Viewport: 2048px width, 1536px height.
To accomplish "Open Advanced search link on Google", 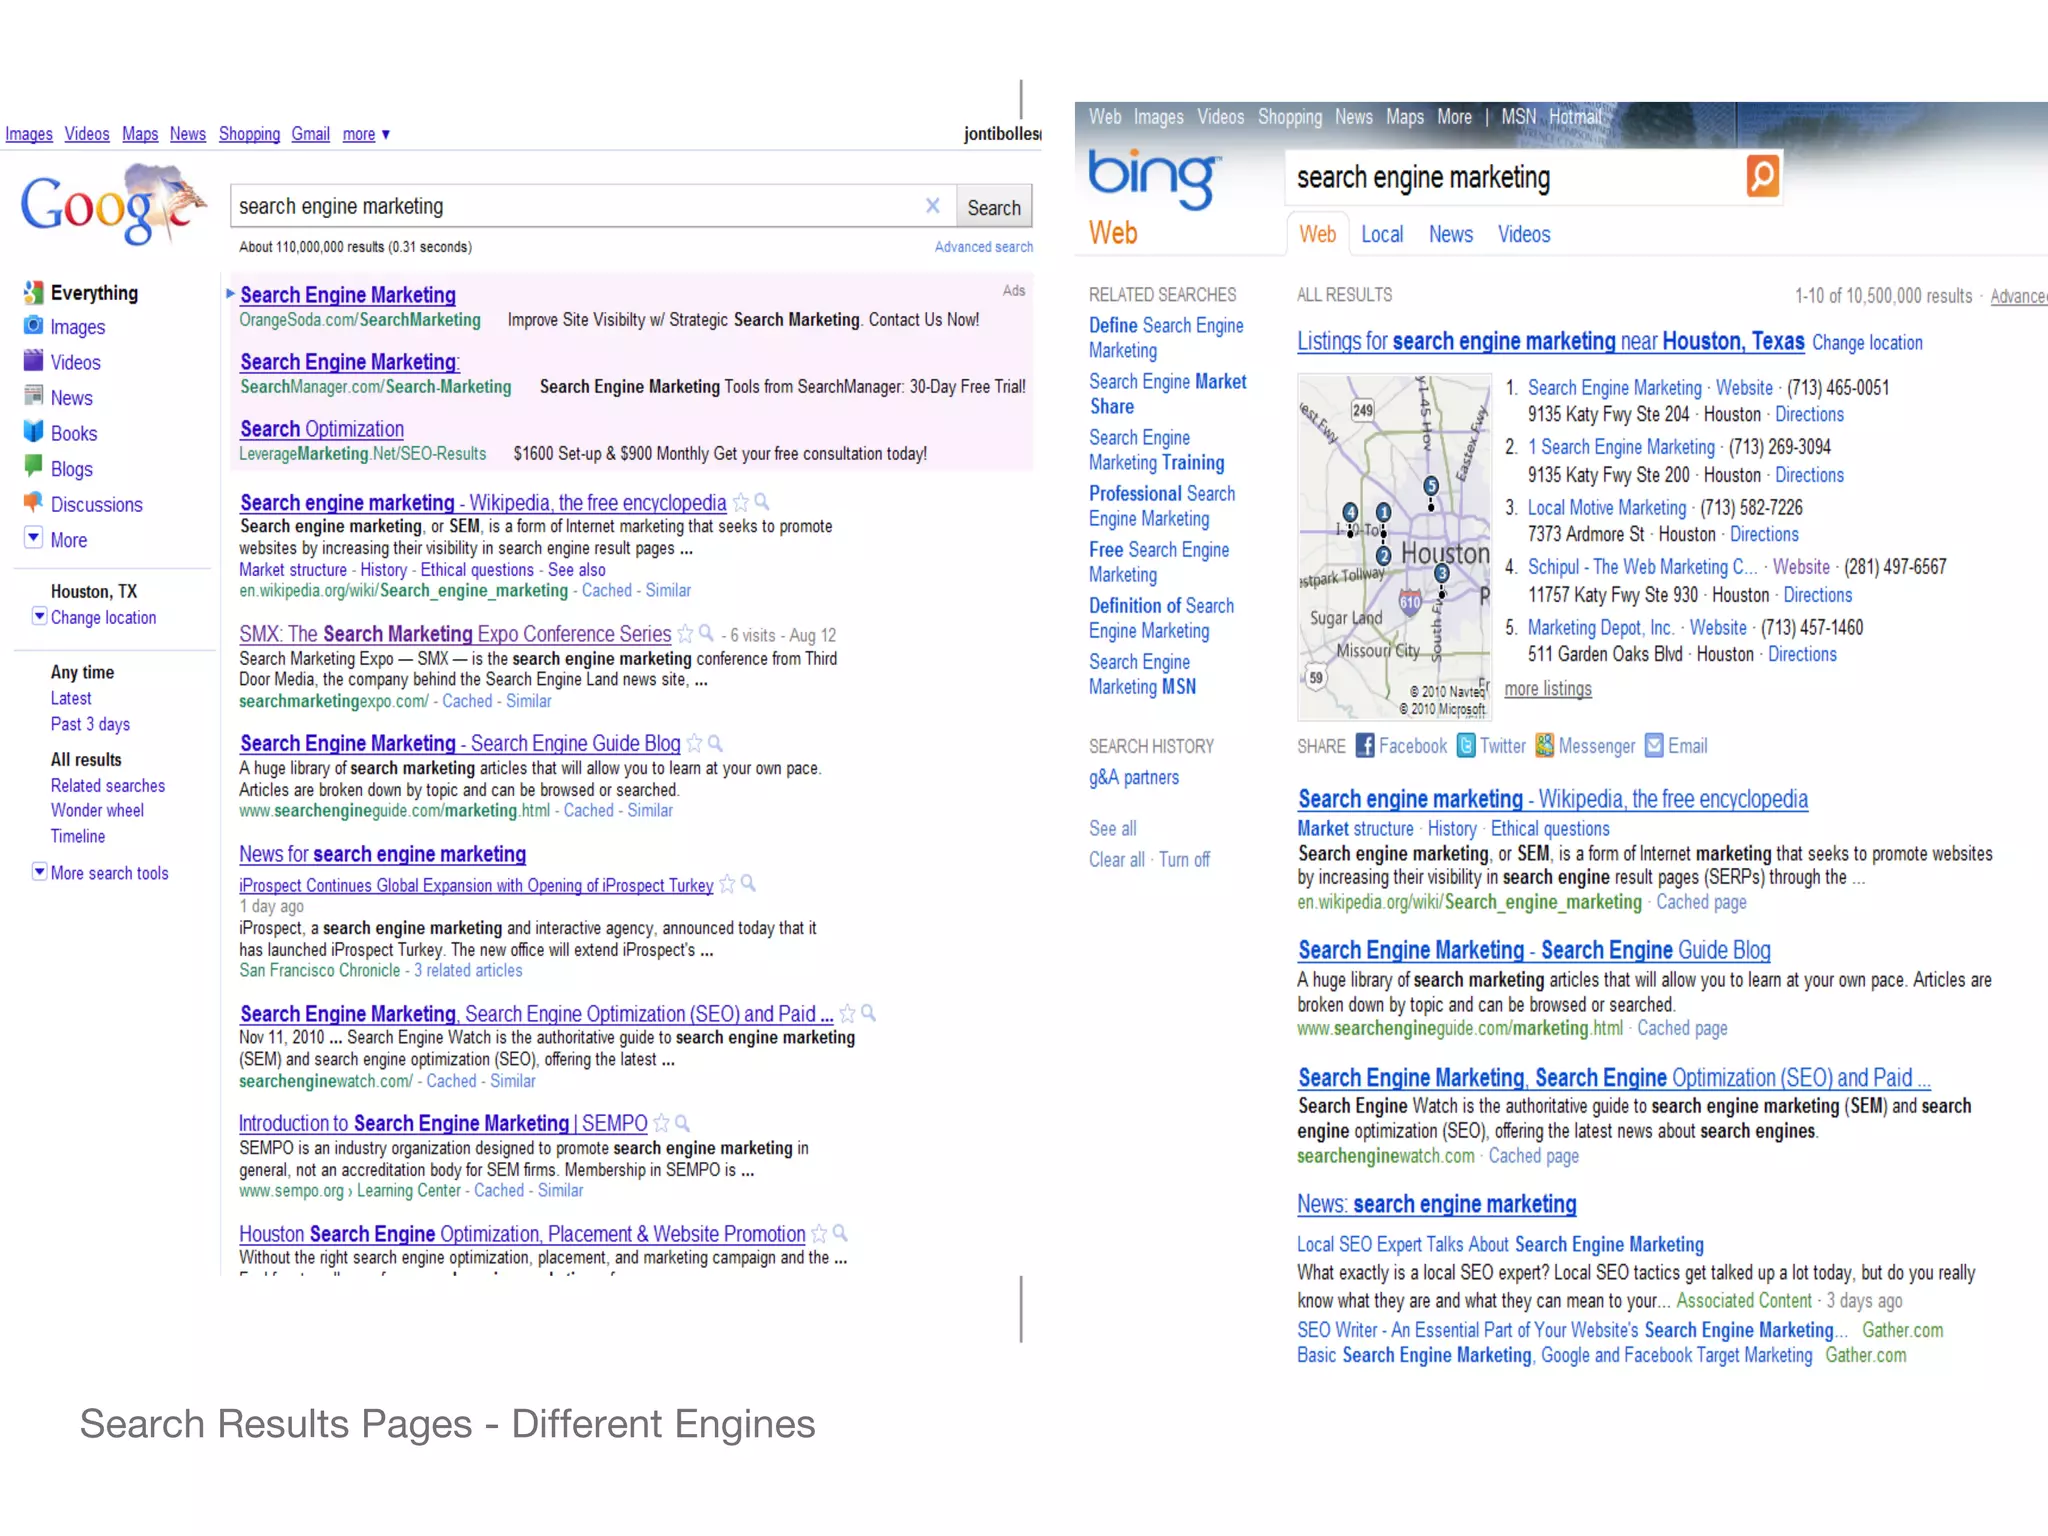I will click(984, 247).
